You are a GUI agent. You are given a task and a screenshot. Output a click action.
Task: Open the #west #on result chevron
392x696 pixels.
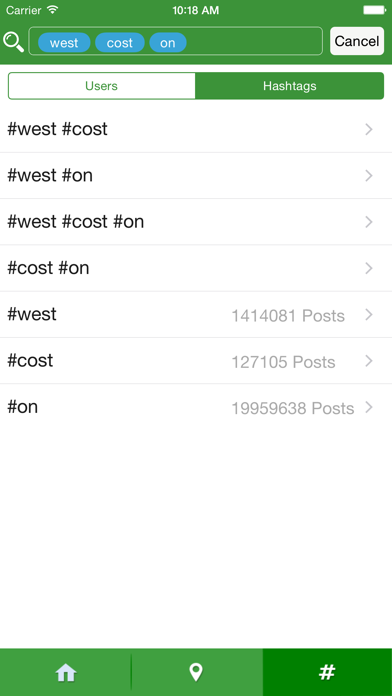[x=368, y=176]
